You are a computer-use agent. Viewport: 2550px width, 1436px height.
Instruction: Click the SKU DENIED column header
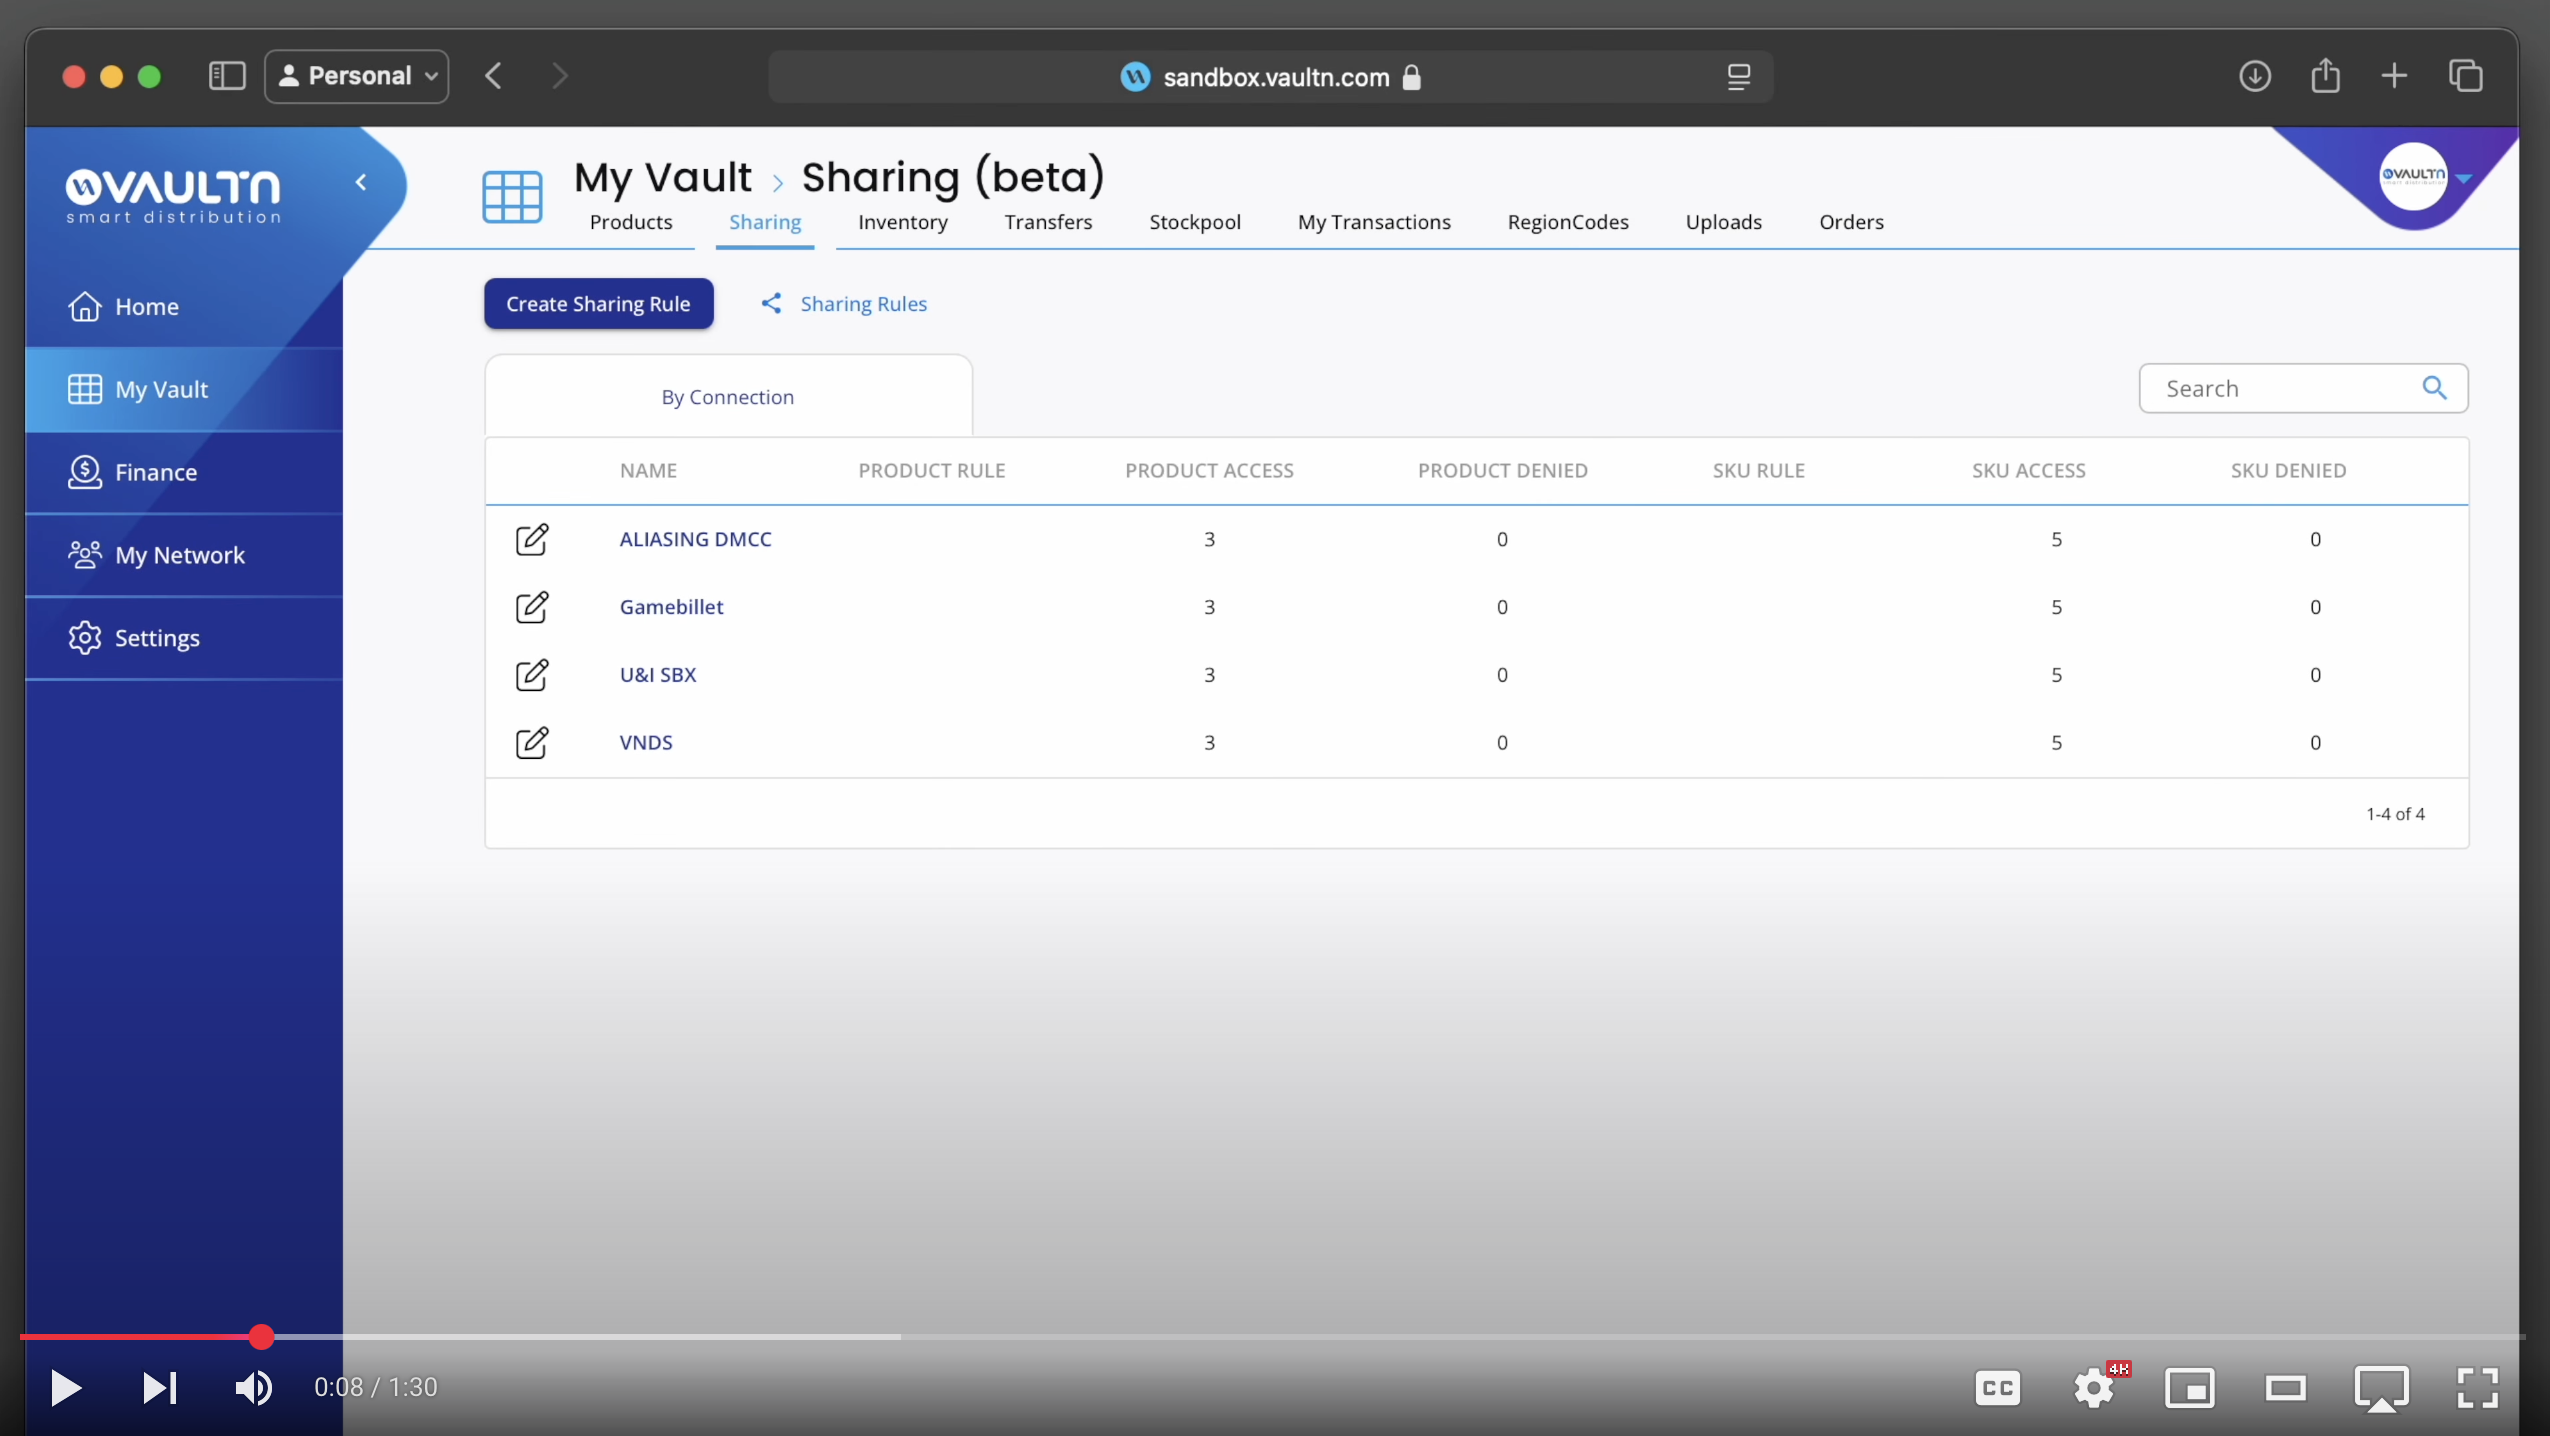pyautogui.click(x=2288, y=471)
